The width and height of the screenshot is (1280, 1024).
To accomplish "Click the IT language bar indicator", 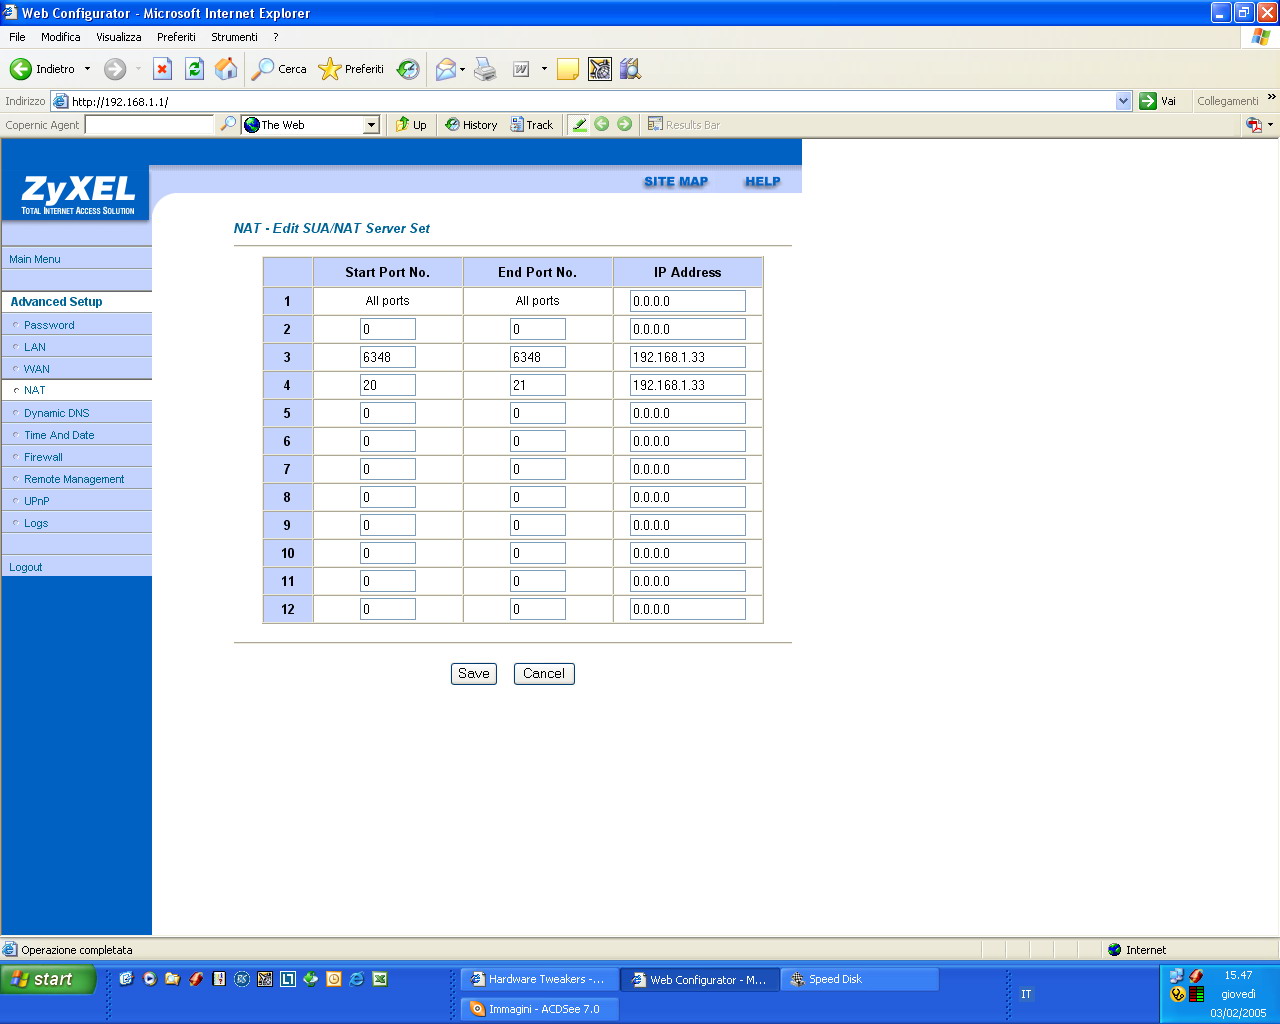I will coord(1026,994).
